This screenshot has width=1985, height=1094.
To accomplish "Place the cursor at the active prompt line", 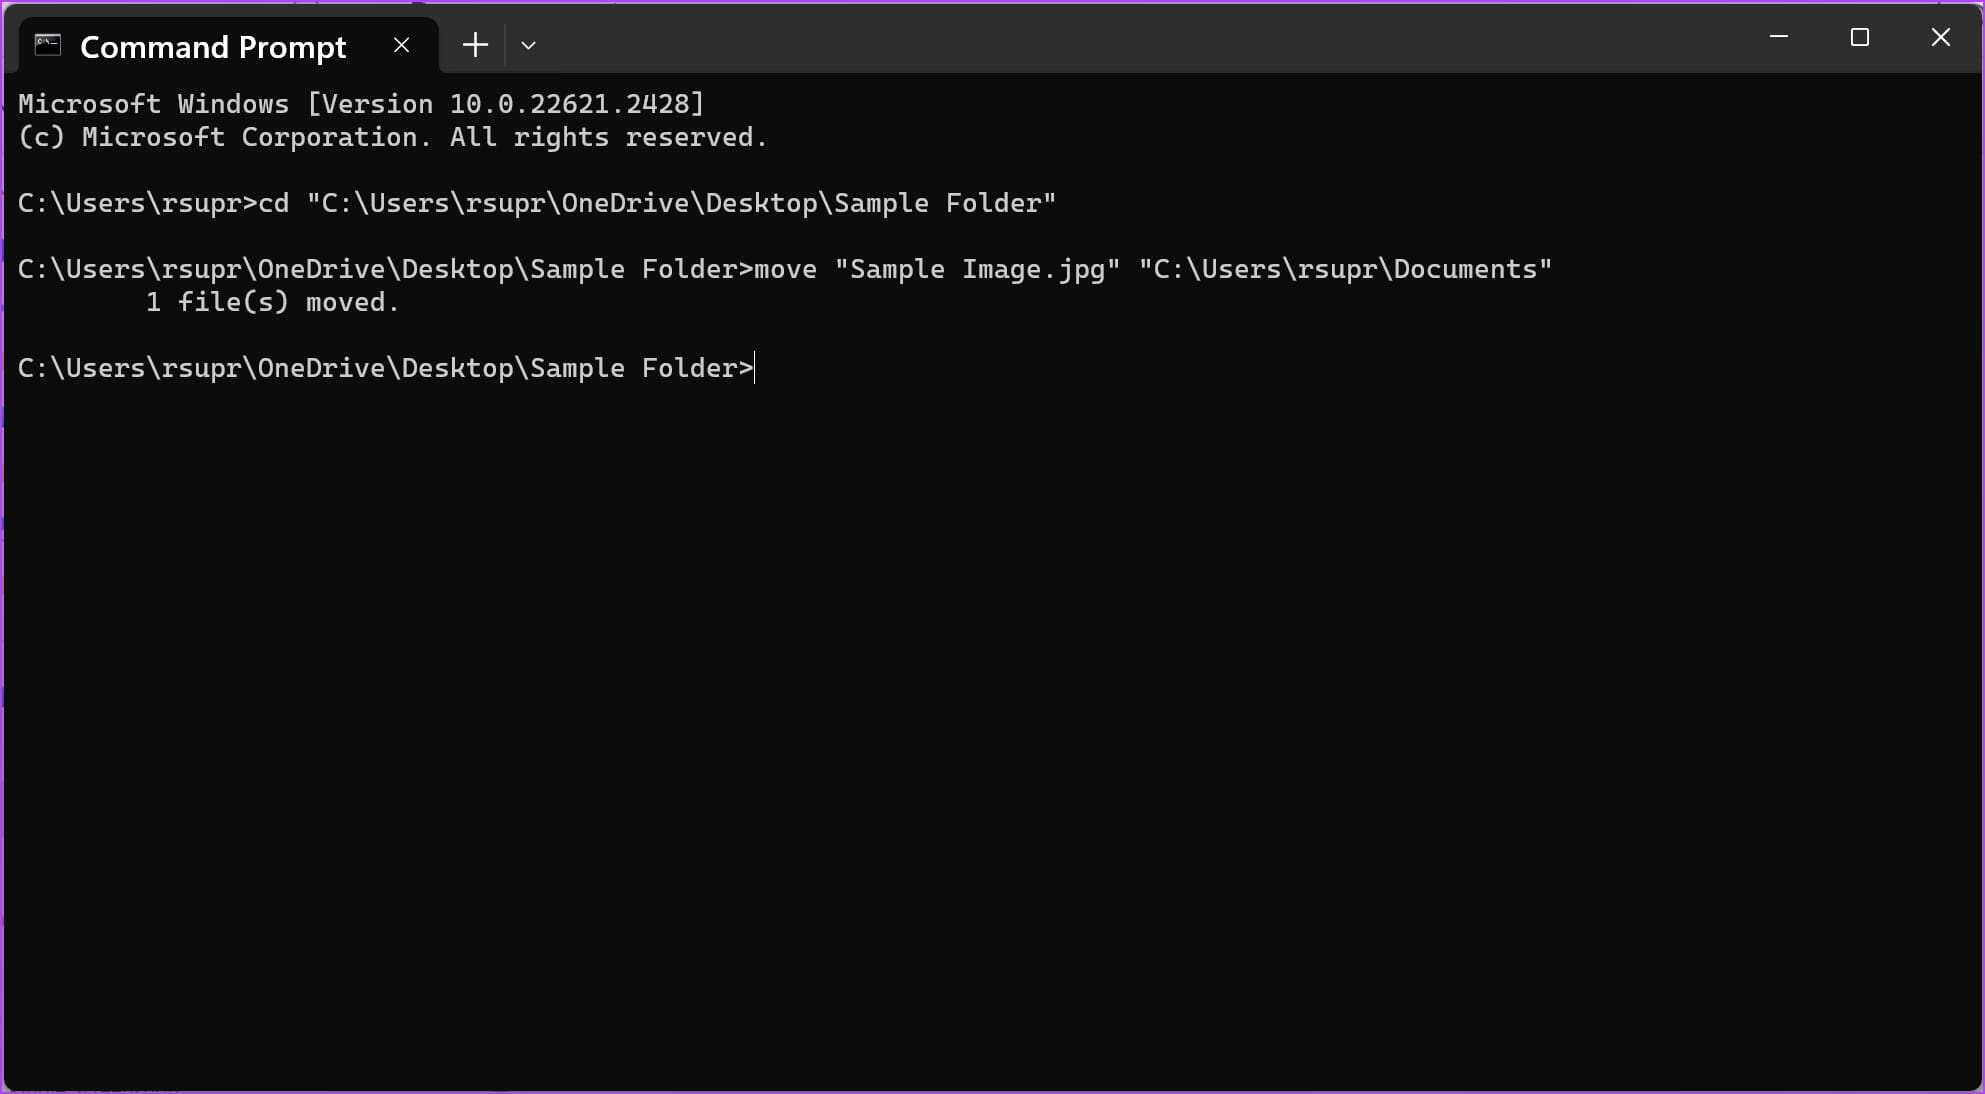I will (x=752, y=368).
